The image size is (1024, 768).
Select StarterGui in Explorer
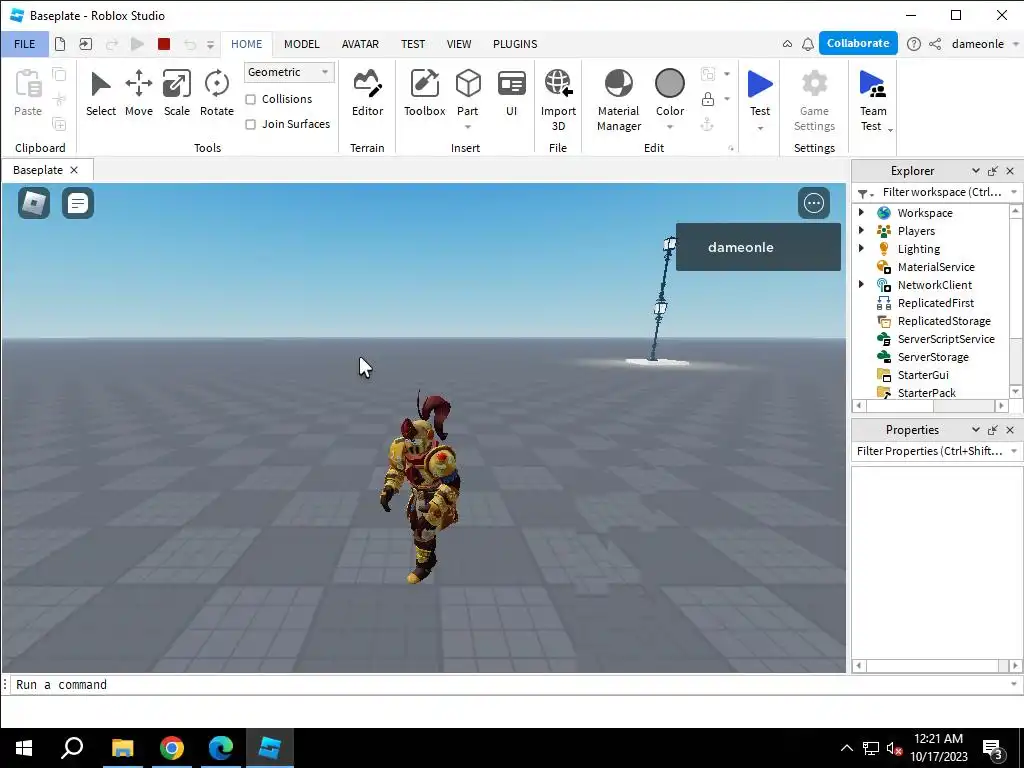[x=923, y=375]
